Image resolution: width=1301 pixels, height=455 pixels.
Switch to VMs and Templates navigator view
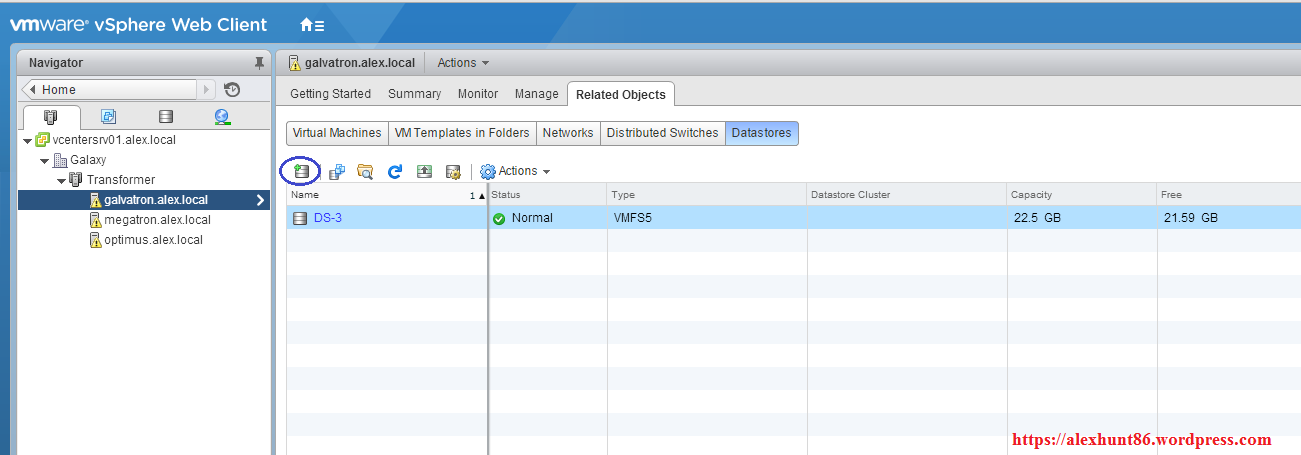tap(108, 117)
